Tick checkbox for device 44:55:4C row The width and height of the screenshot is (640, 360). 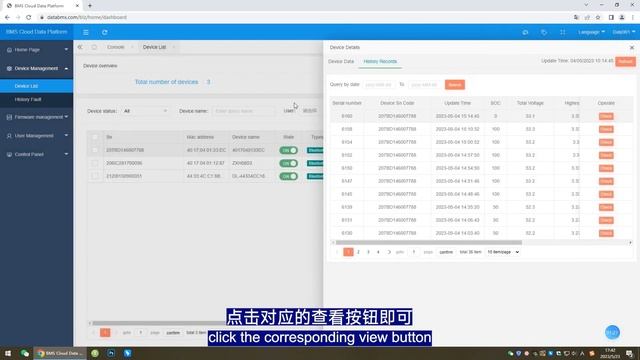[x=95, y=176]
